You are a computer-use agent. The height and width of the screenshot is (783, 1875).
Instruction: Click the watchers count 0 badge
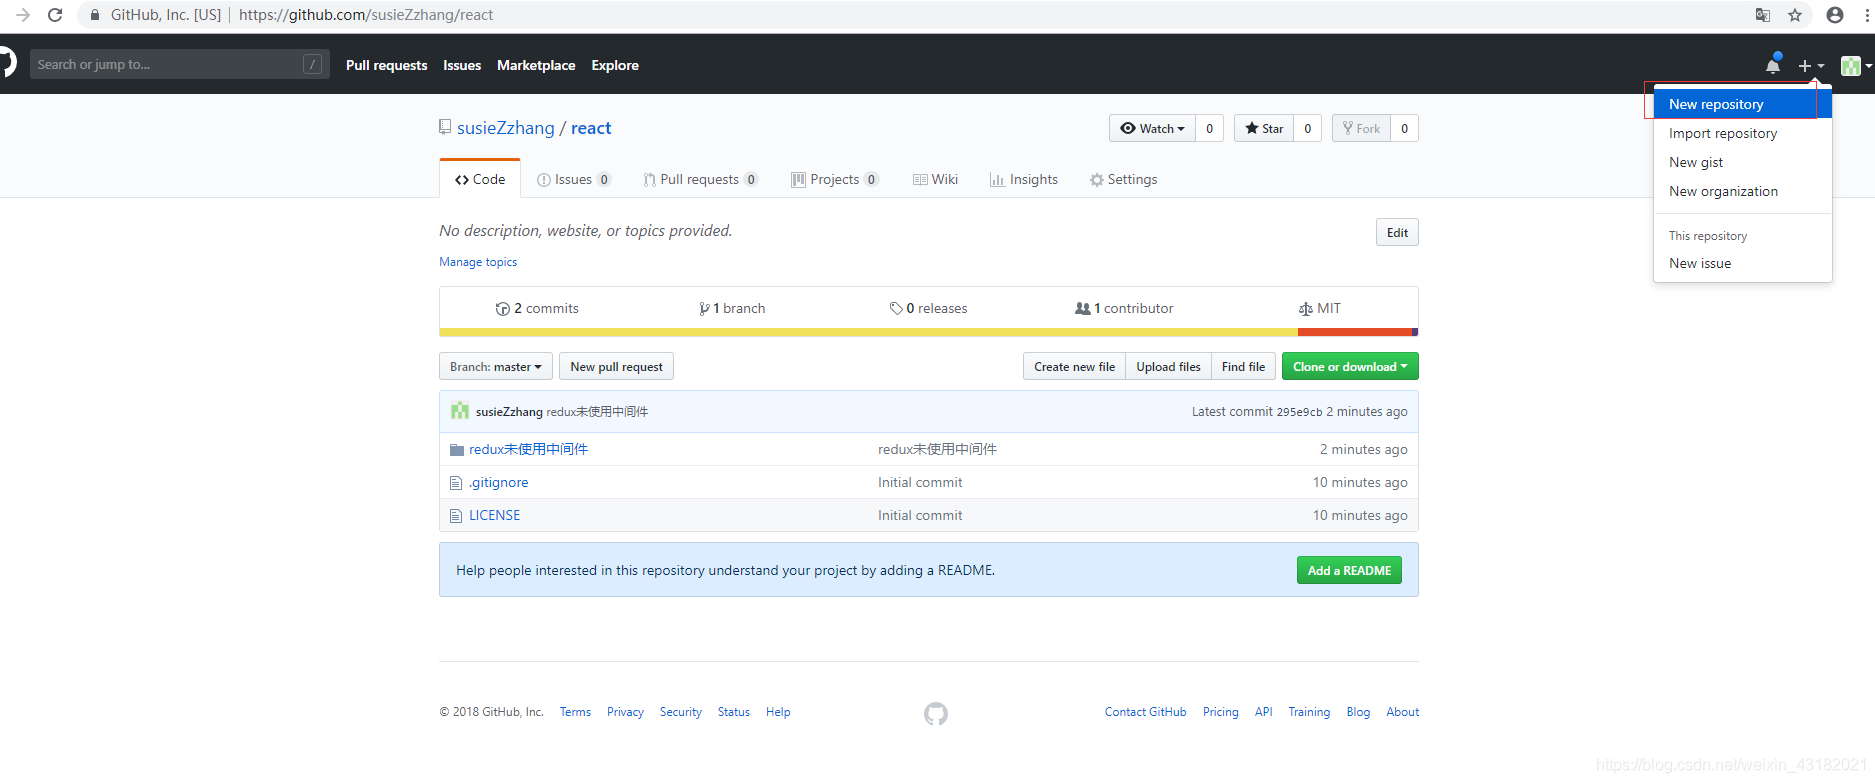tap(1209, 128)
